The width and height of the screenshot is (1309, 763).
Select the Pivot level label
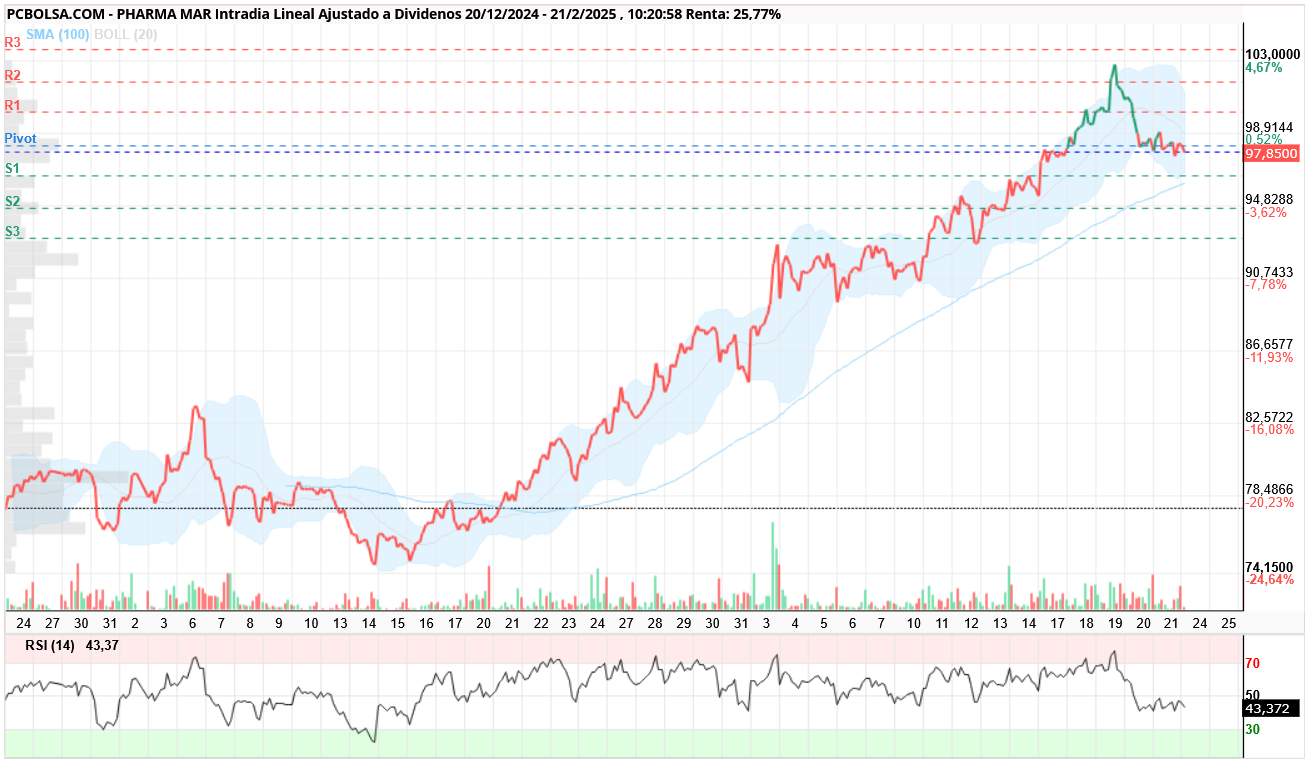[21, 138]
